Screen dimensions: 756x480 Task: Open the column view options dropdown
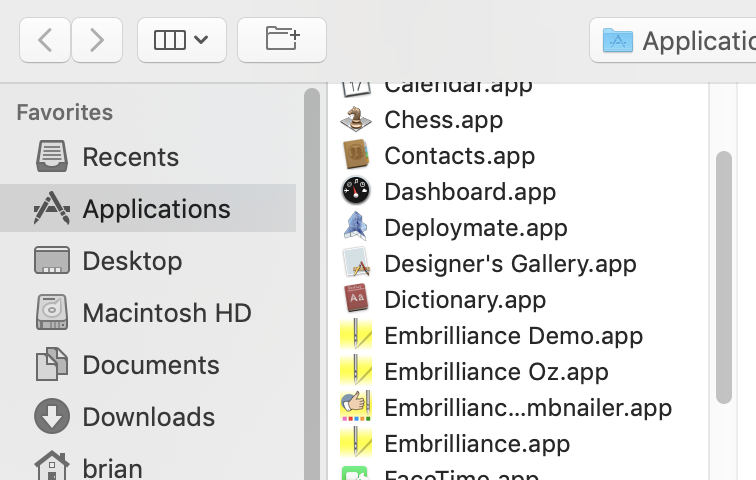point(181,40)
